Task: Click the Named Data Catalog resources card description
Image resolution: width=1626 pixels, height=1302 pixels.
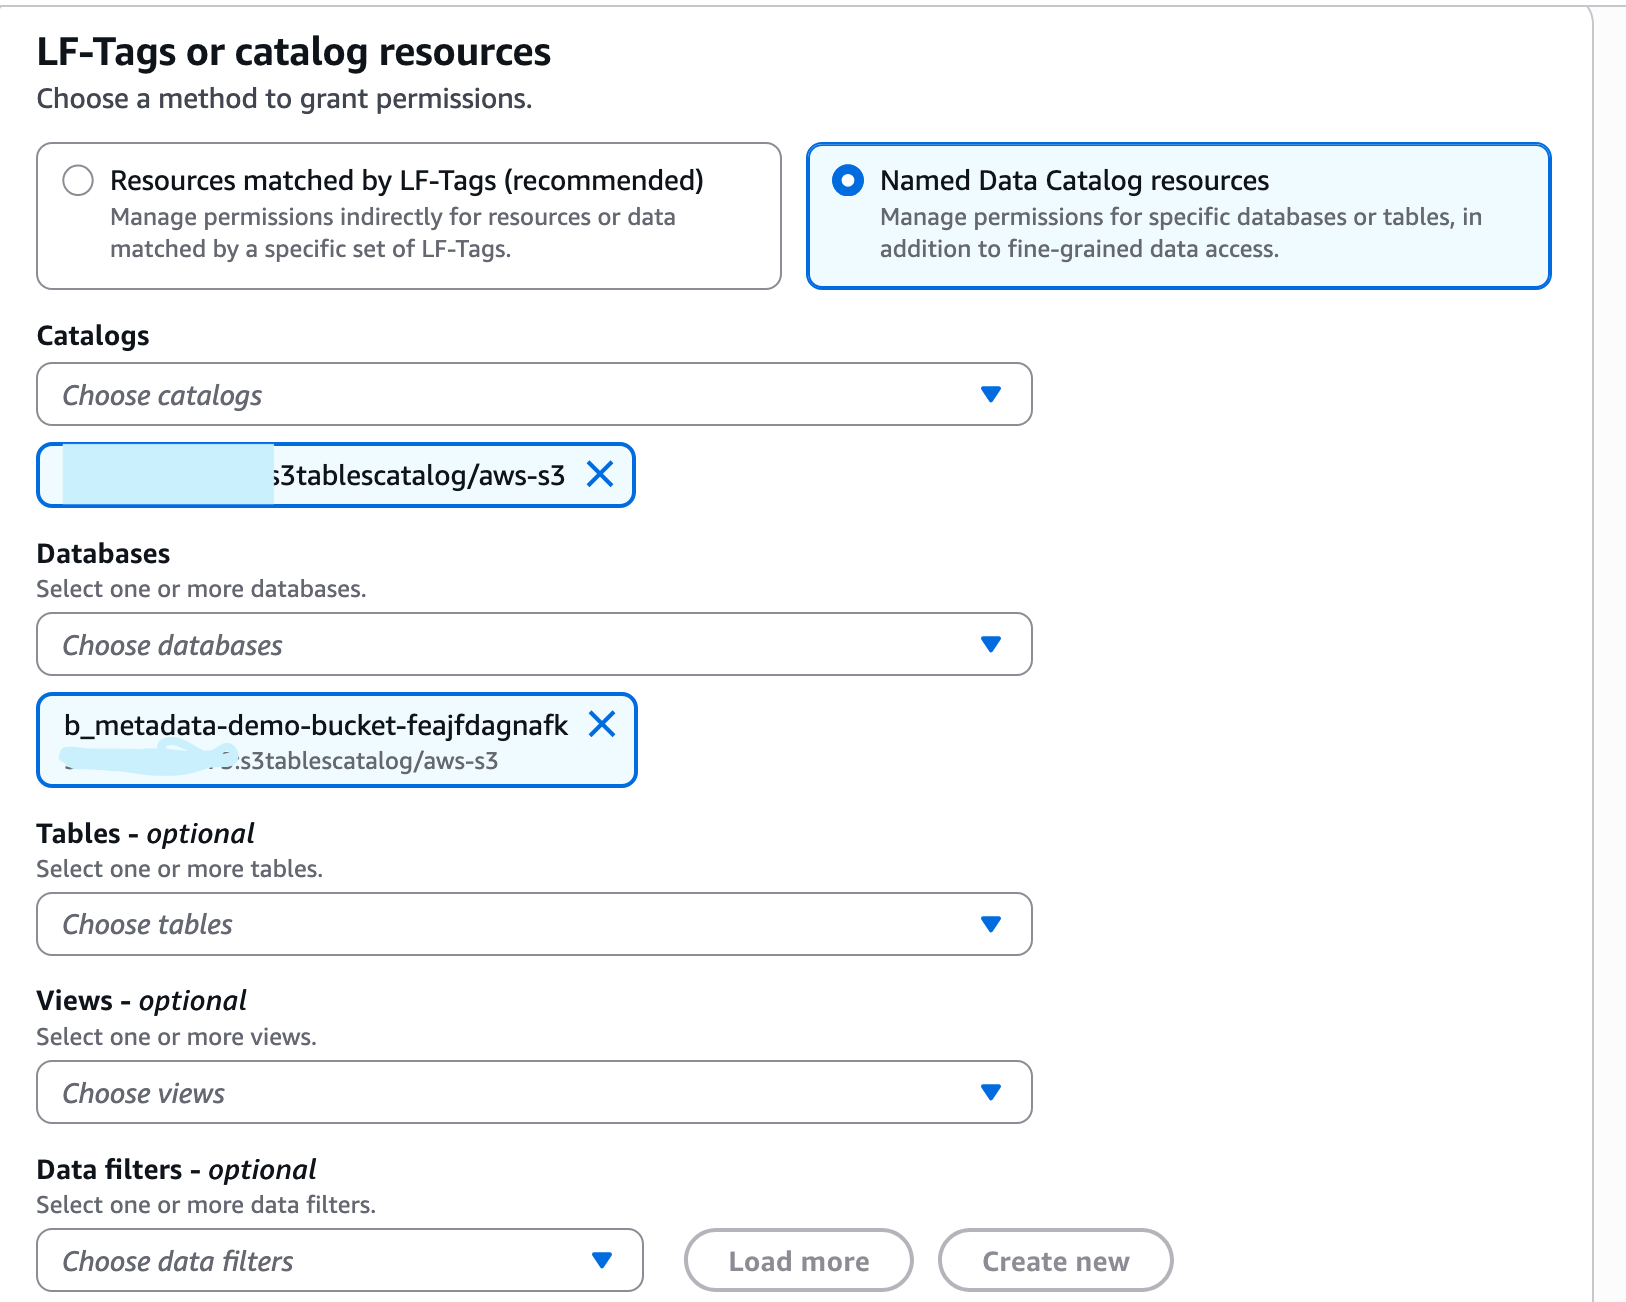Action: (1180, 233)
